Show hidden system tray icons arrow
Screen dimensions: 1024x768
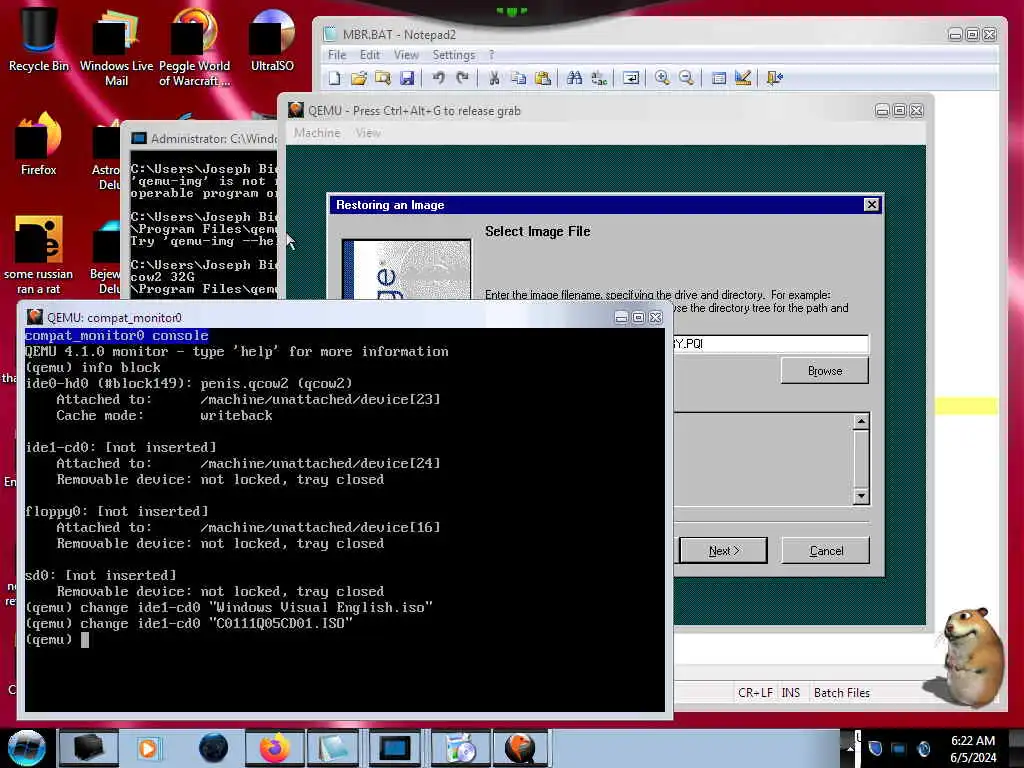click(850, 748)
